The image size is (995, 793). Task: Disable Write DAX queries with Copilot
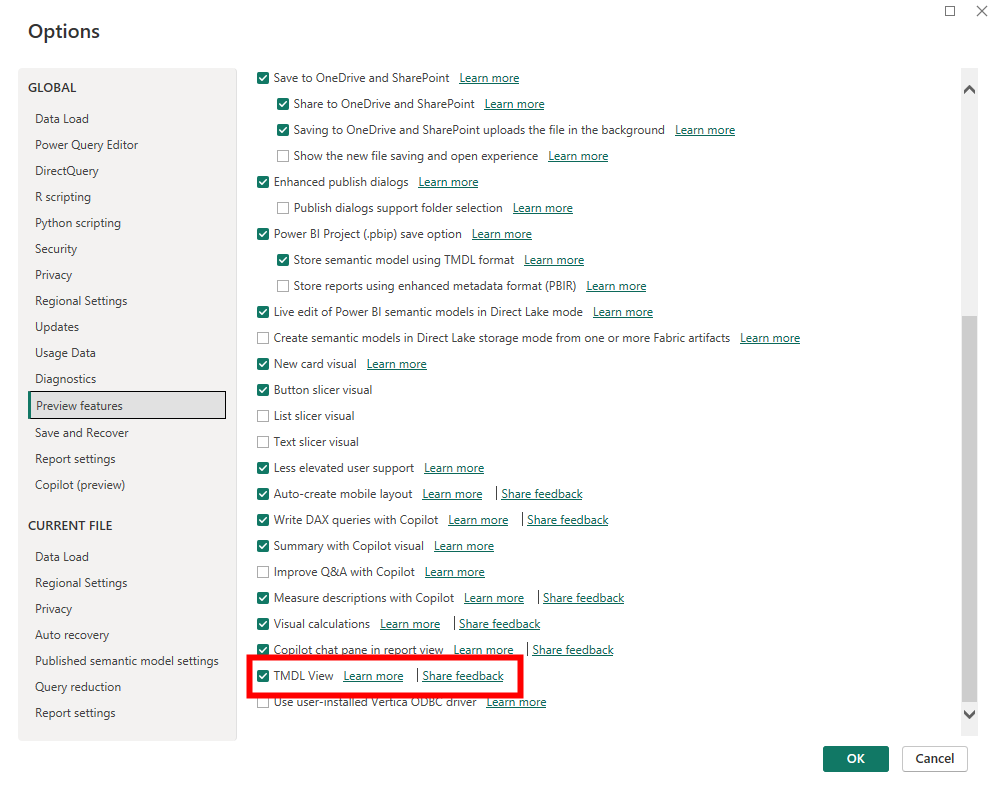pyautogui.click(x=262, y=519)
